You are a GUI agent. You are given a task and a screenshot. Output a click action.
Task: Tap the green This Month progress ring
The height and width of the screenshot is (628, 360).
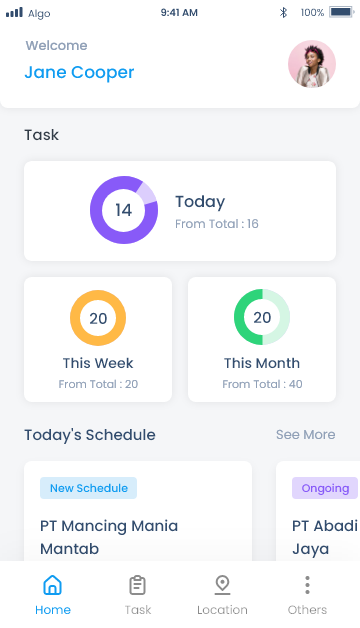(262, 317)
